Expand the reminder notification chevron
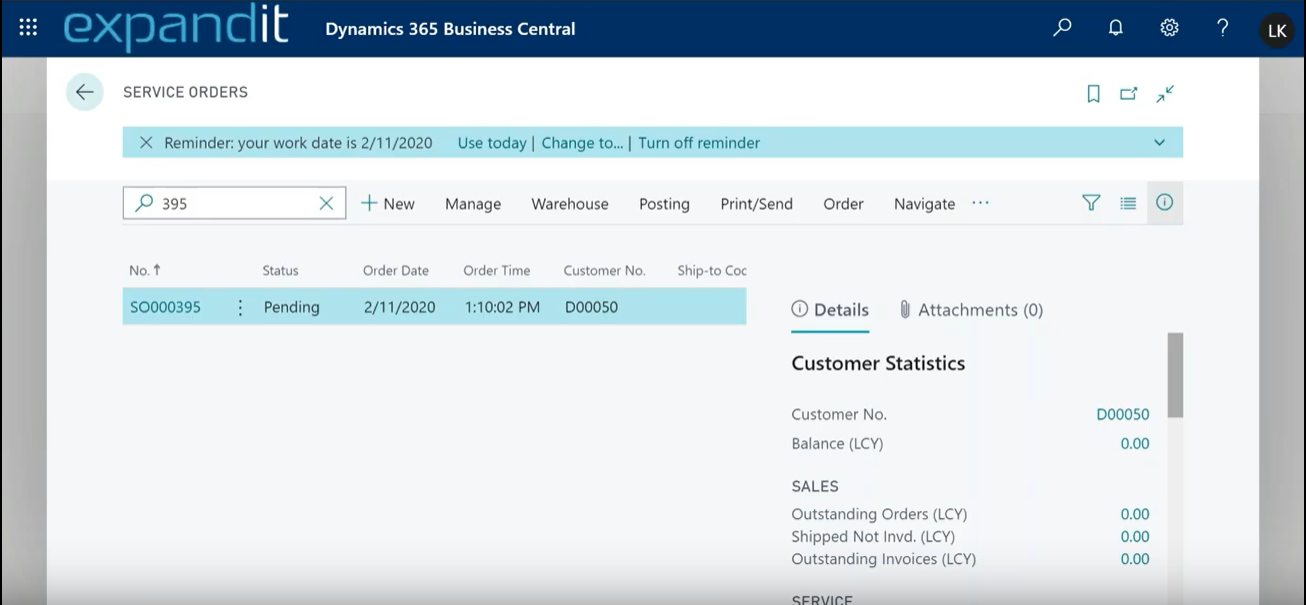The image size is (1306, 605). click(x=1159, y=143)
